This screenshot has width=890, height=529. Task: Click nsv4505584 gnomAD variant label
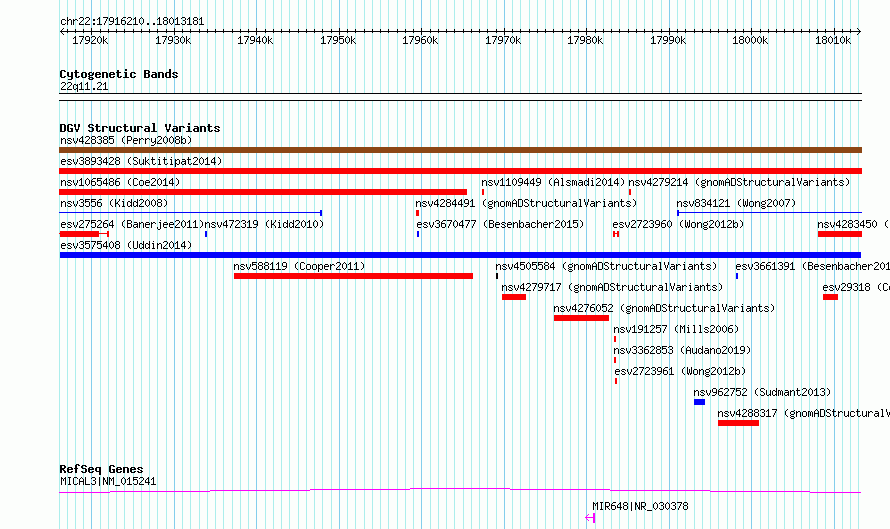point(606,266)
